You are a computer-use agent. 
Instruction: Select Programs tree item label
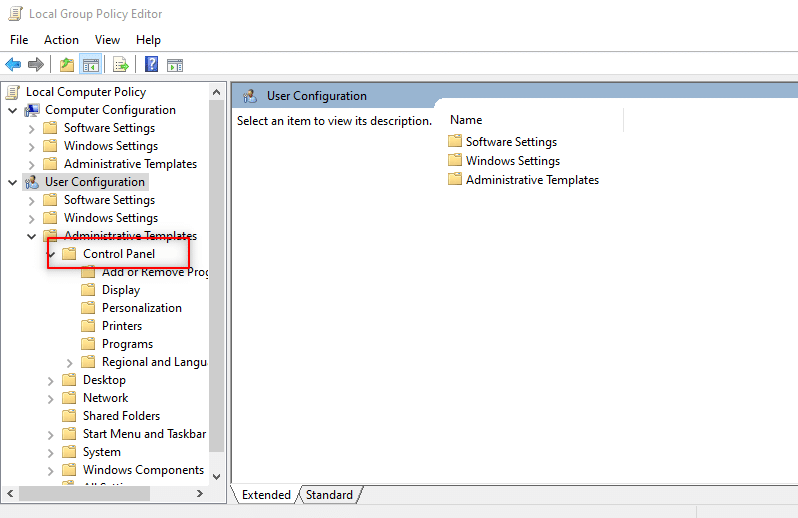127,344
